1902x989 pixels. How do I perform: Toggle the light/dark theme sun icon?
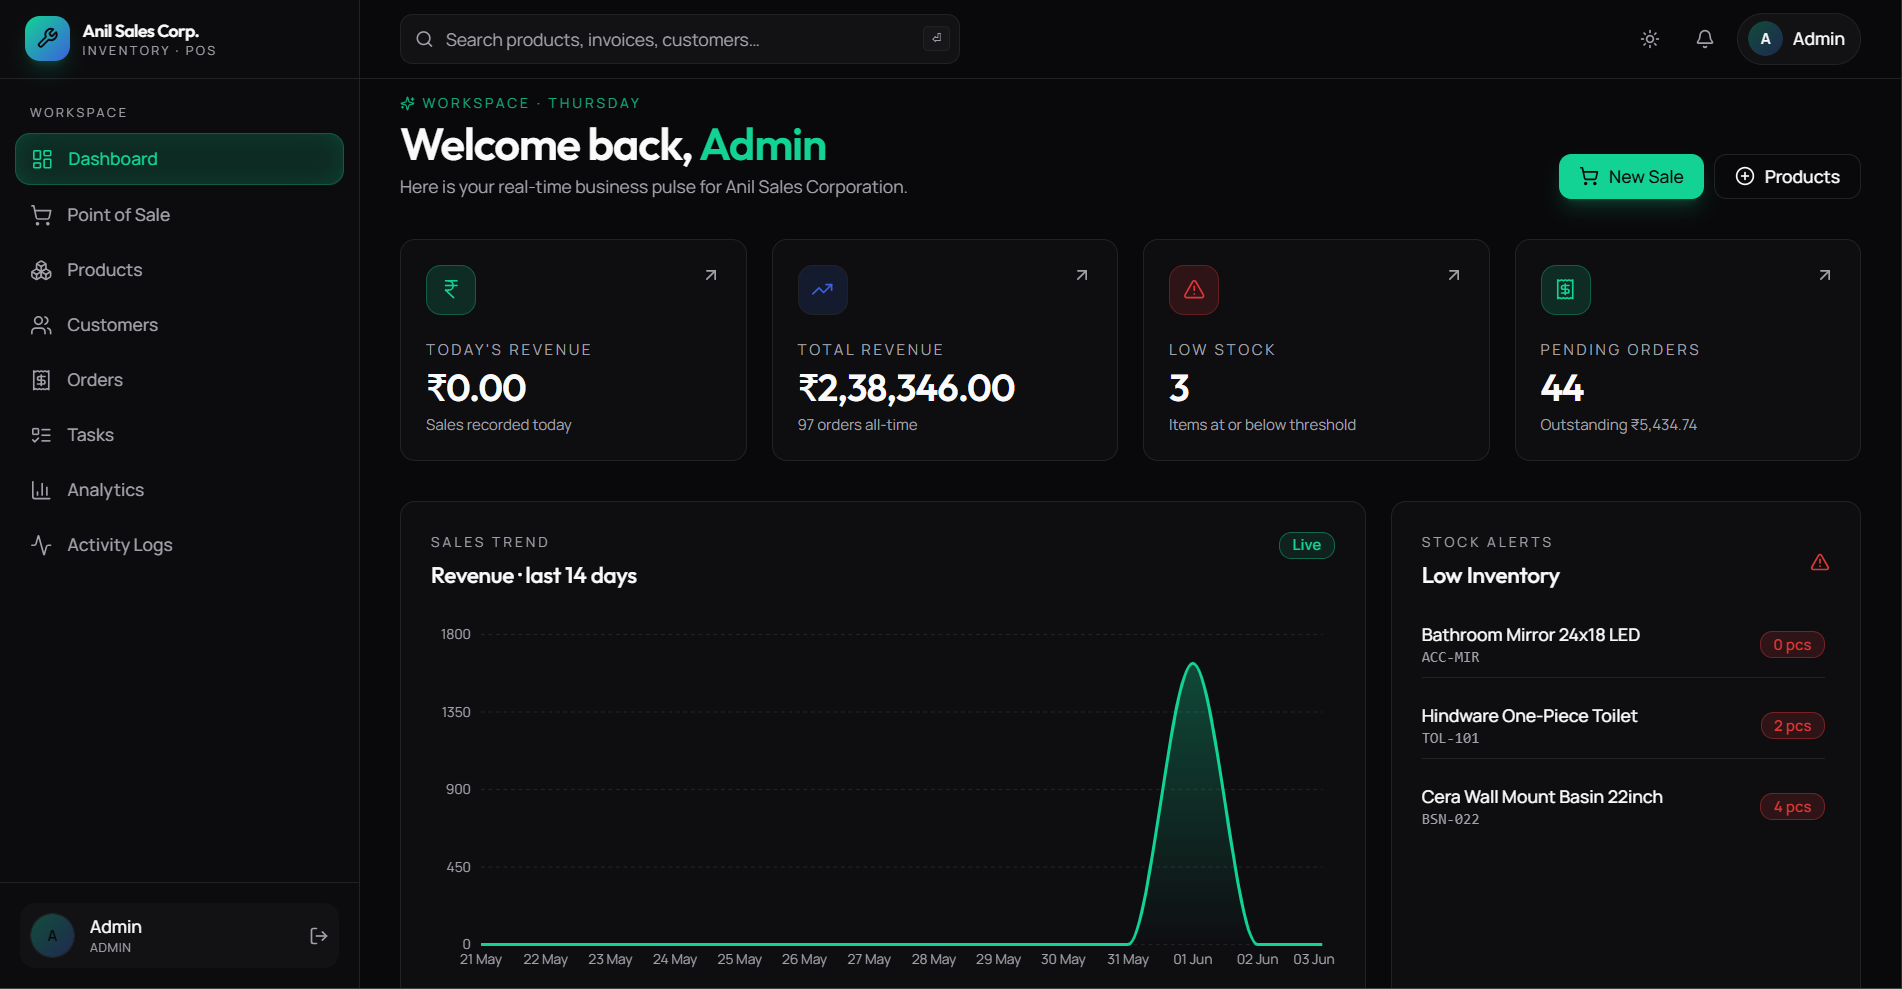(x=1650, y=39)
